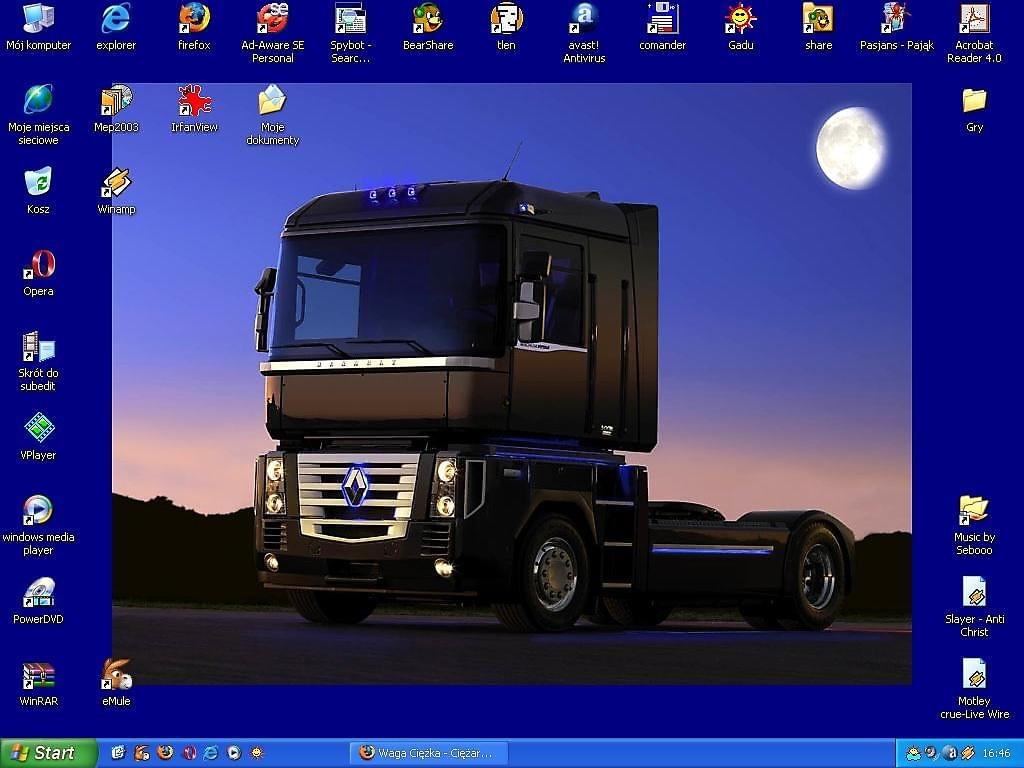
Task: Open the WinRAR desktop shortcut
Action: tap(39, 683)
